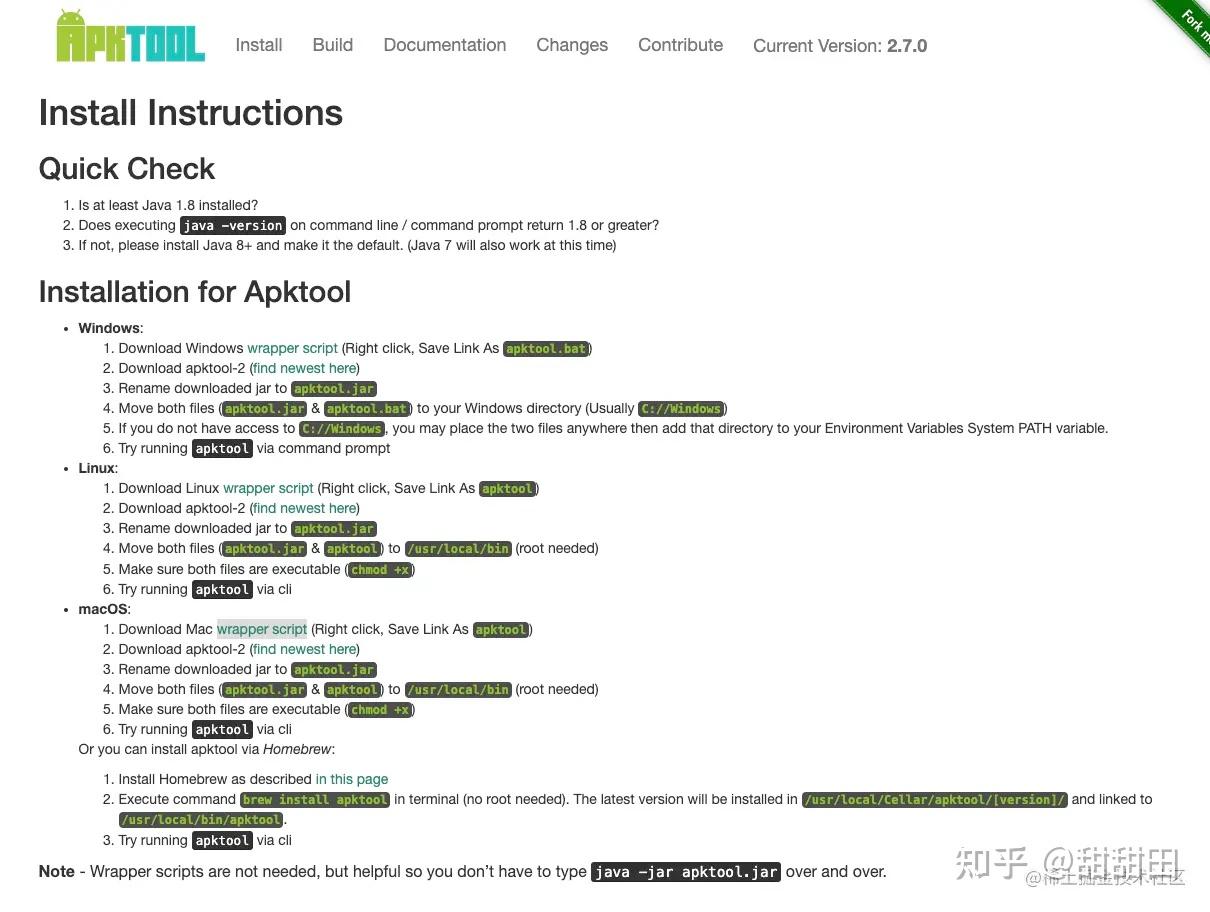1210x912 pixels.
Task: Click the apktool.bat code in Windows step 1
Action: pyautogui.click(x=546, y=349)
